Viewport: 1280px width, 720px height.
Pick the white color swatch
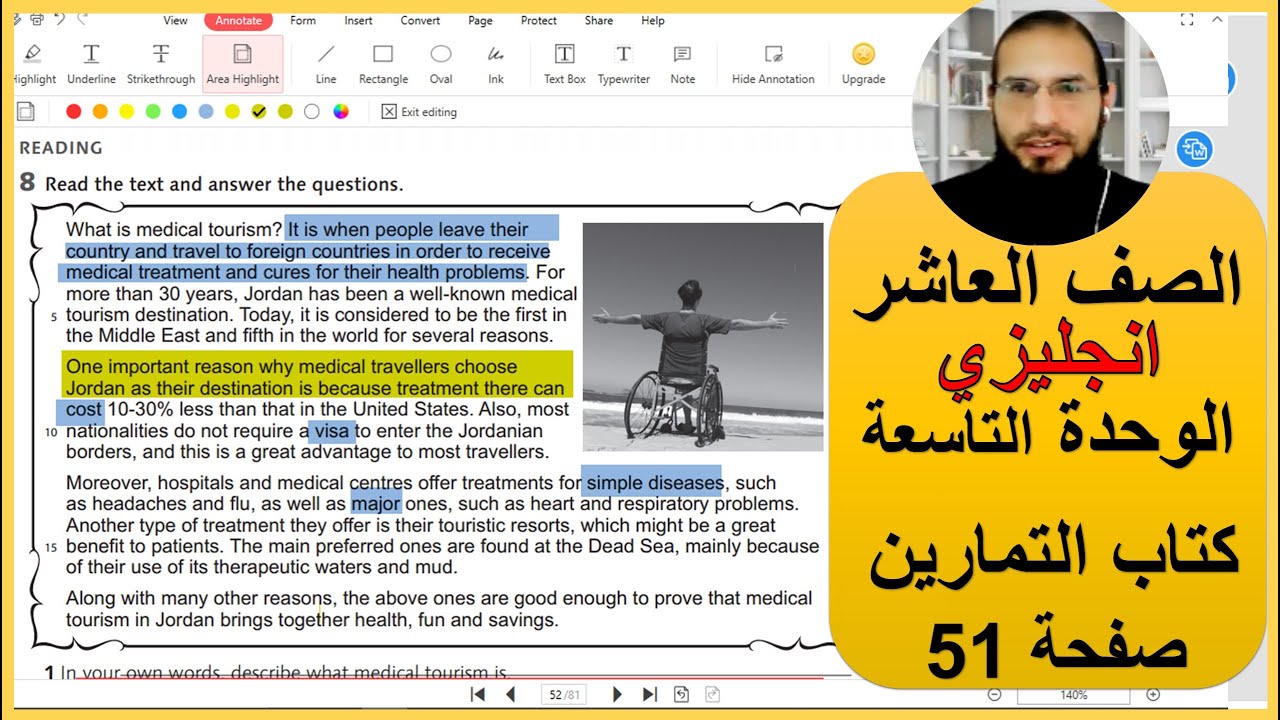coord(312,112)
